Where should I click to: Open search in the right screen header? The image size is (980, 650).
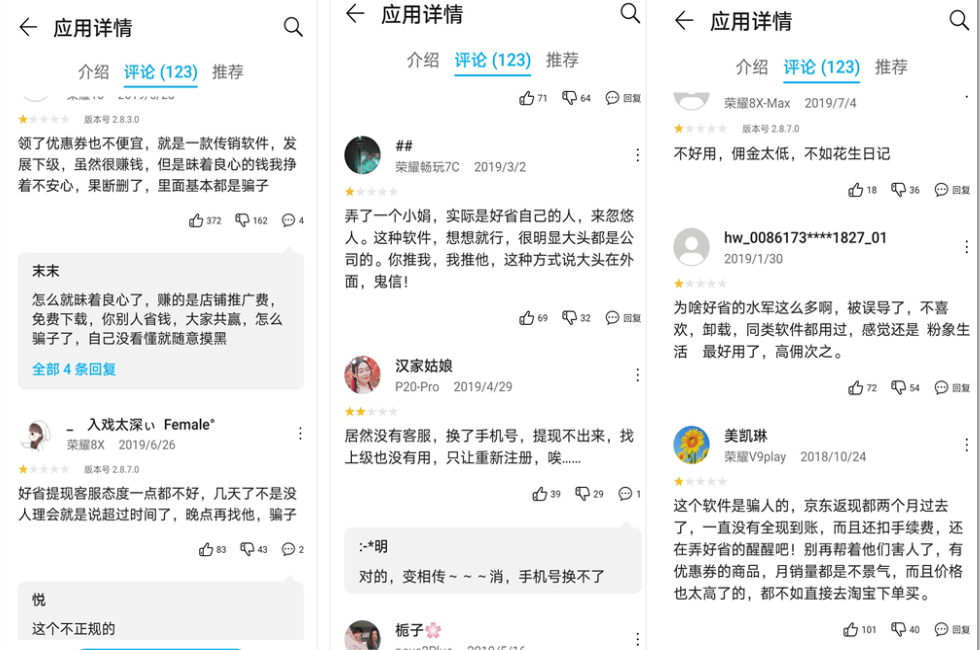(x=958, y=21)
